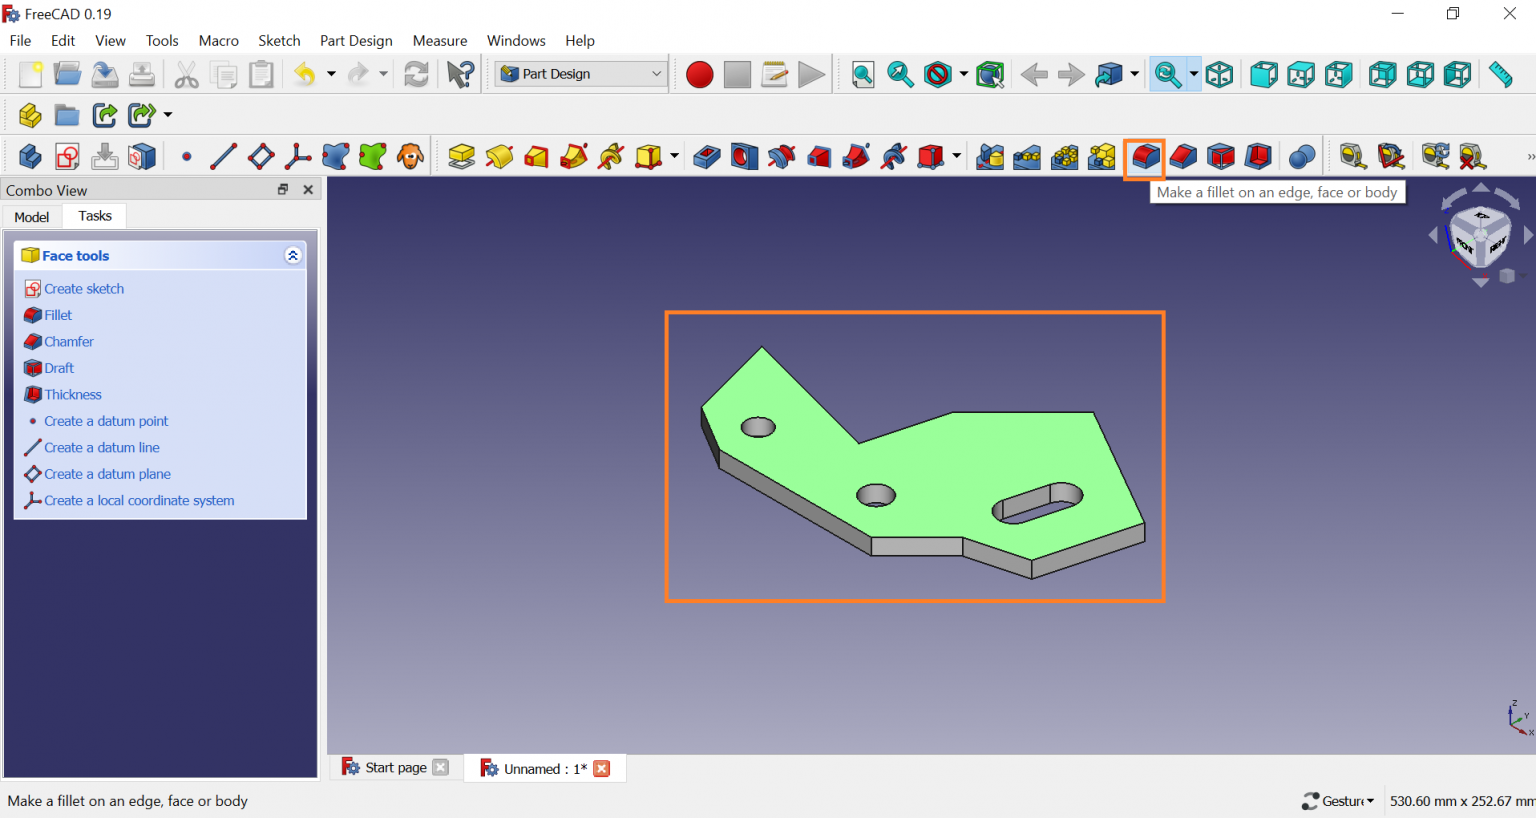Select the Chamfer tool in the toolbar
This screenshot has width=1536, height=818.
point(1183,157)
